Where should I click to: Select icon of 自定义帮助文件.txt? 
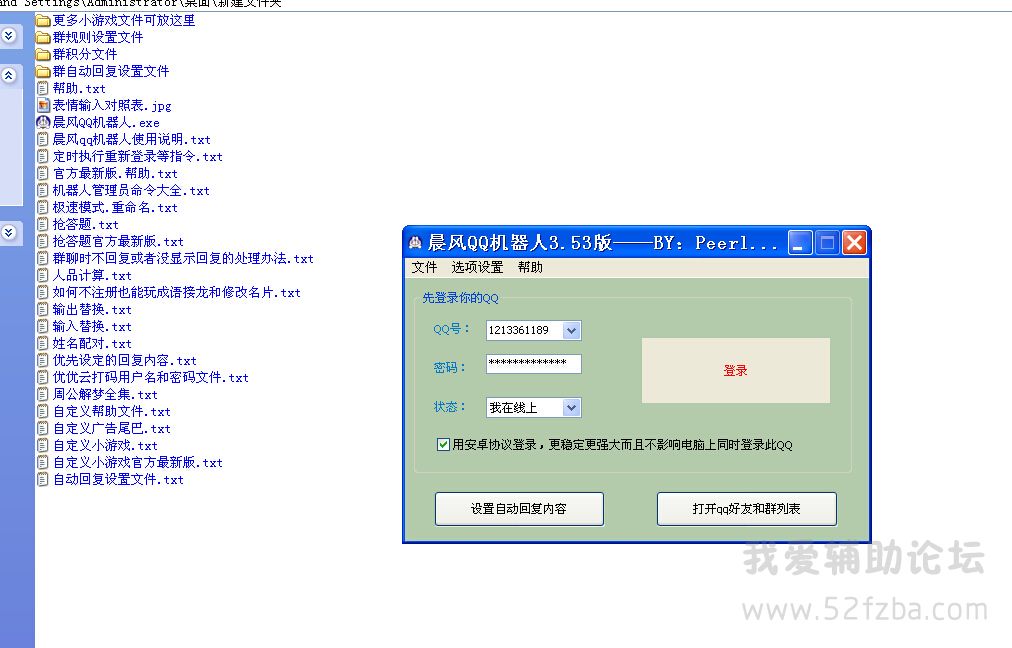click(x=43, y=411)
